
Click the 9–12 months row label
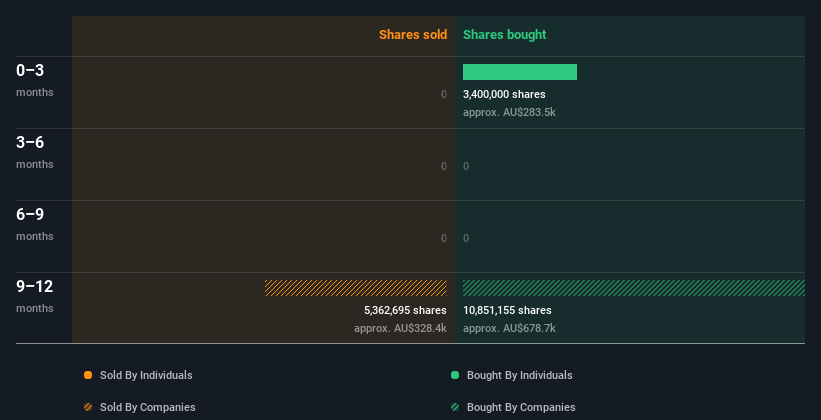click(x=35, y=296)
